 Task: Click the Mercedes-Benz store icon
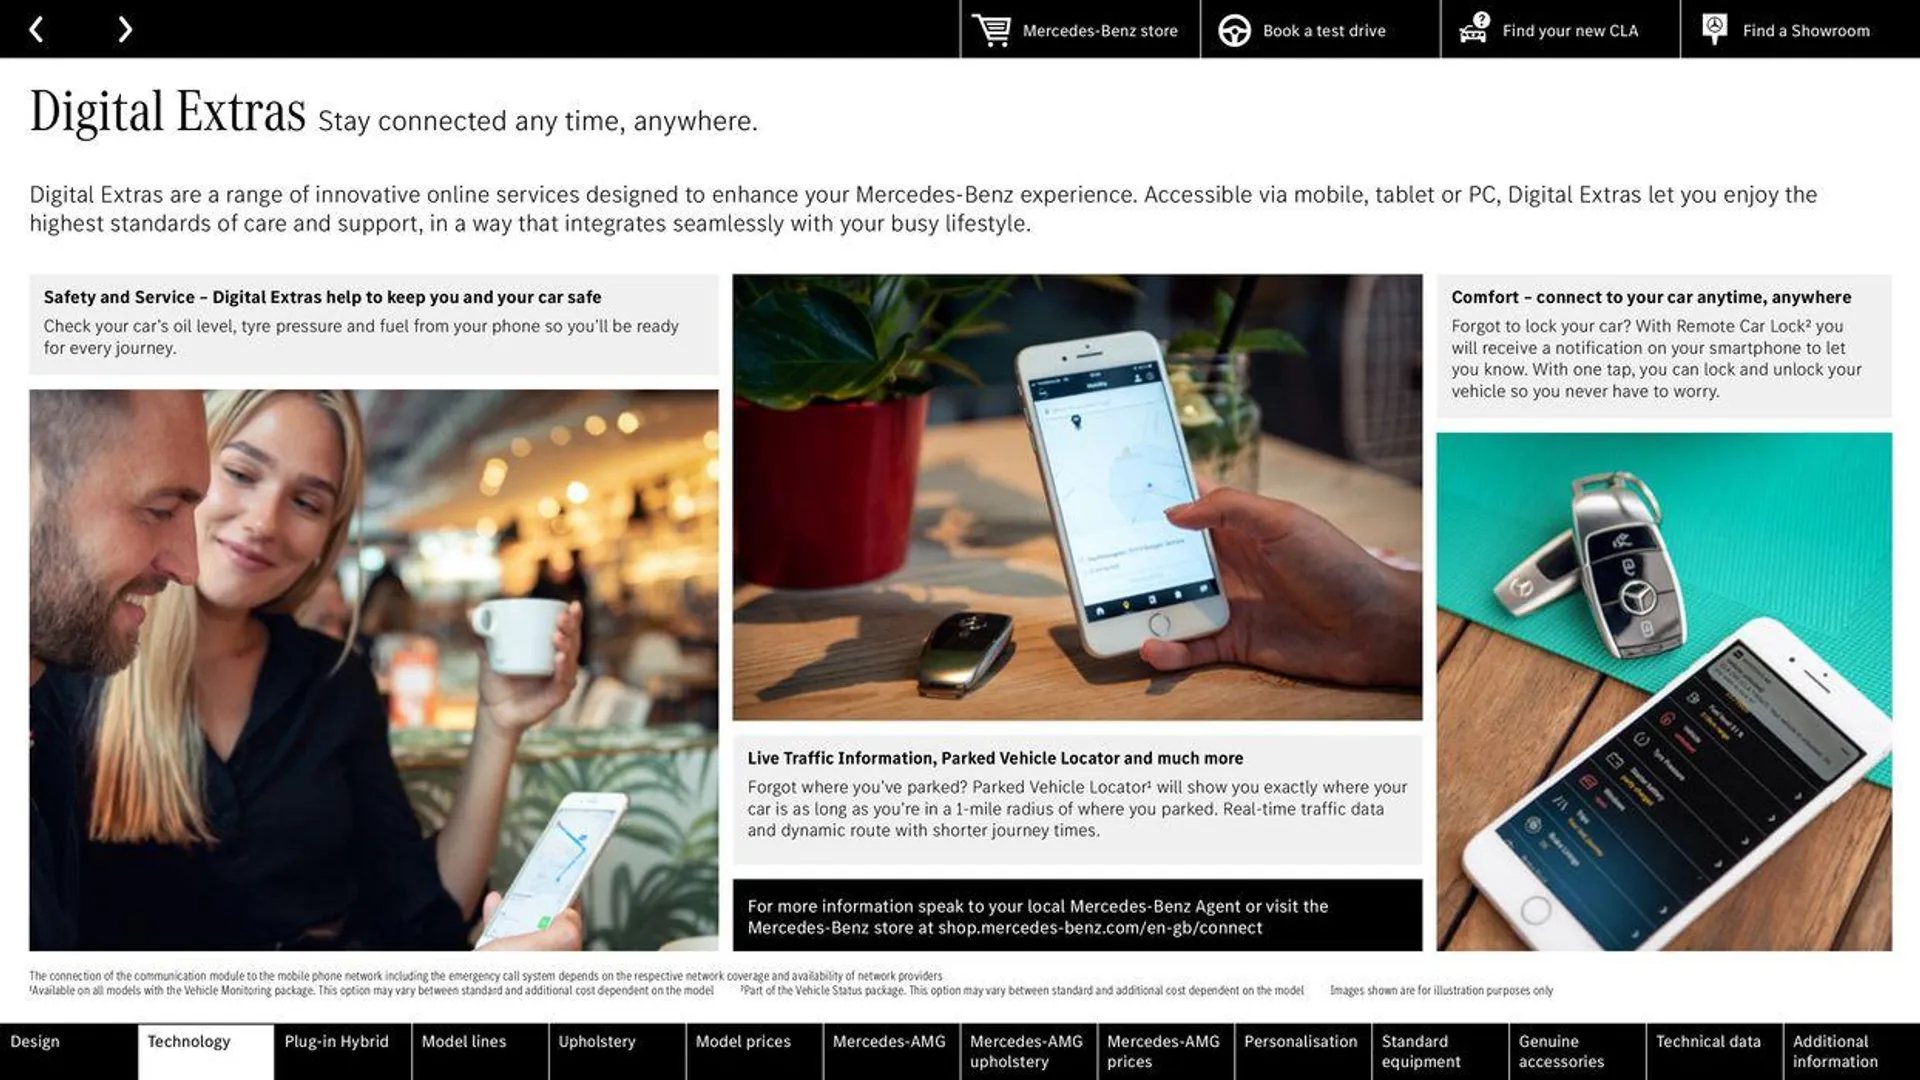click(x=990, y=28)
